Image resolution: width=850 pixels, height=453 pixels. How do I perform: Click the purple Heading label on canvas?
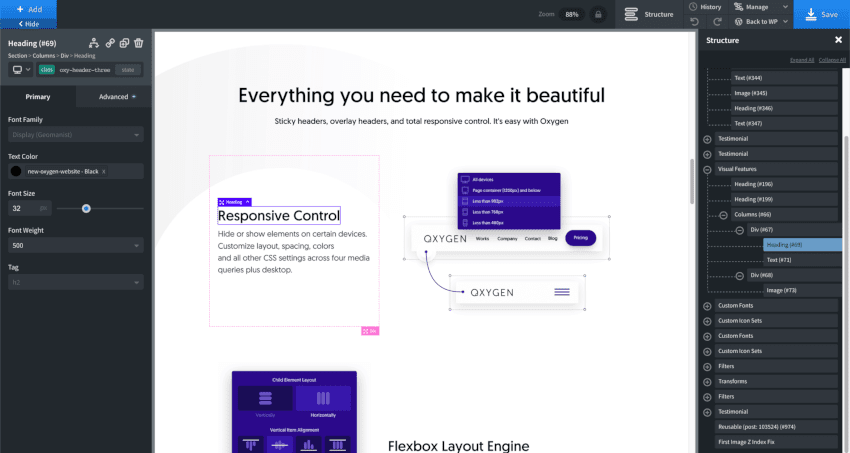tap(234, 202)
